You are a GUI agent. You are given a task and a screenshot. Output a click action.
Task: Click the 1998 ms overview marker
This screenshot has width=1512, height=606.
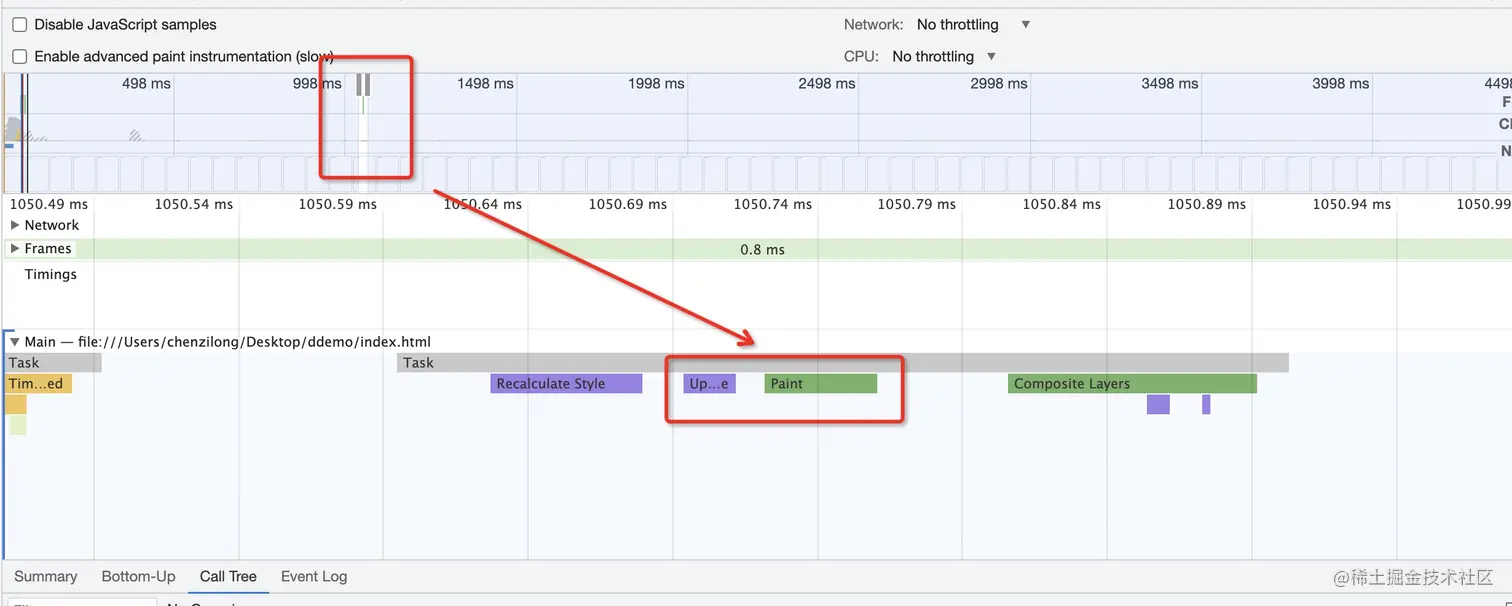pos(656,84)
